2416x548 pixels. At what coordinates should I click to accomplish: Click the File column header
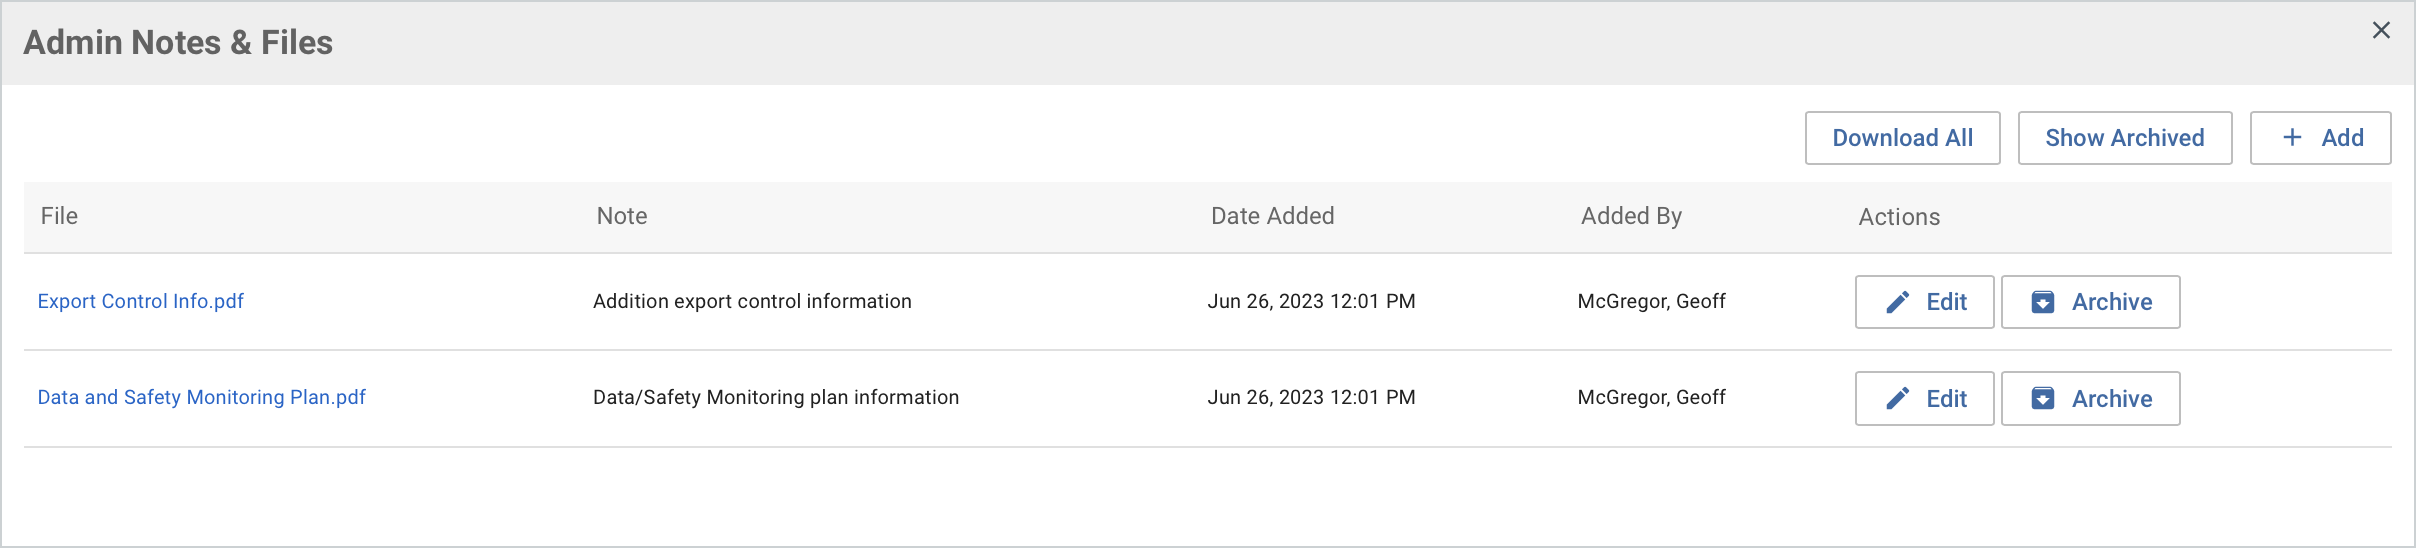(x=60, y=216)
